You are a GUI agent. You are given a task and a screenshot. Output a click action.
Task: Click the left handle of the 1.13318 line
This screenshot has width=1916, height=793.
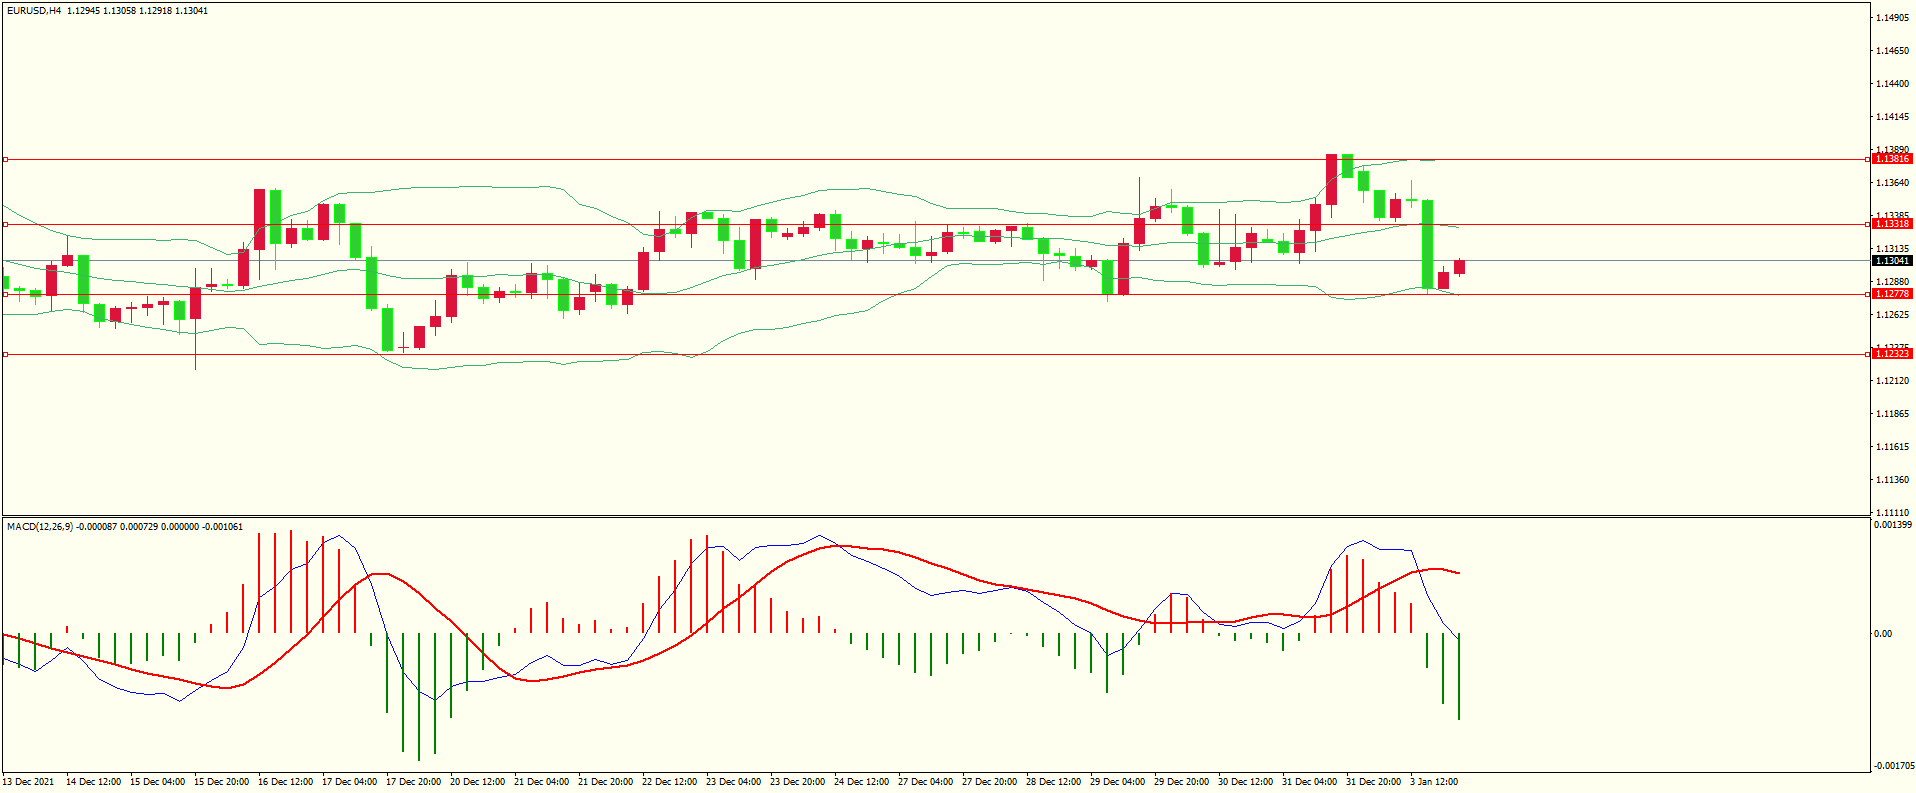click(x=6, y=224)
